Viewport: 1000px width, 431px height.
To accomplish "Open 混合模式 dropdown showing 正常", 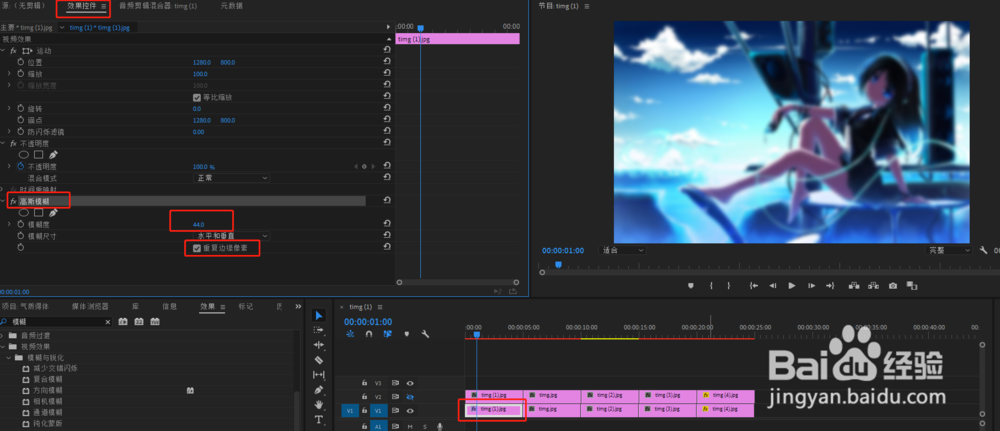I will point(231,178).
